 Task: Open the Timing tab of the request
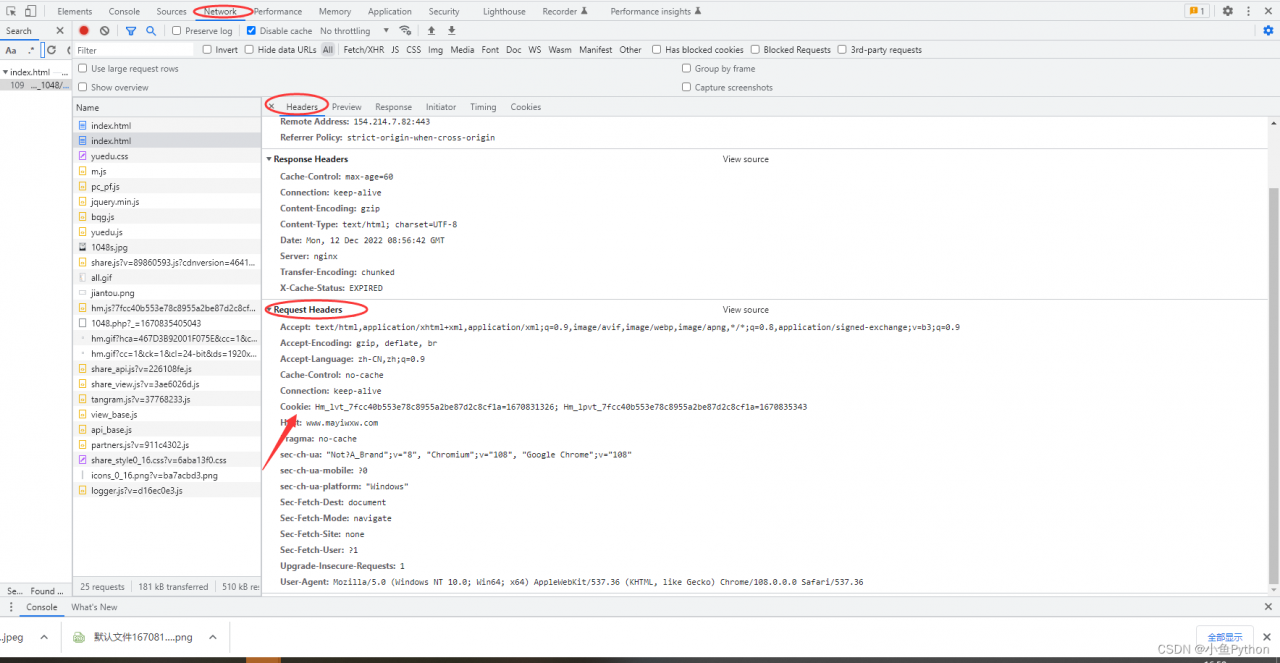483,107
